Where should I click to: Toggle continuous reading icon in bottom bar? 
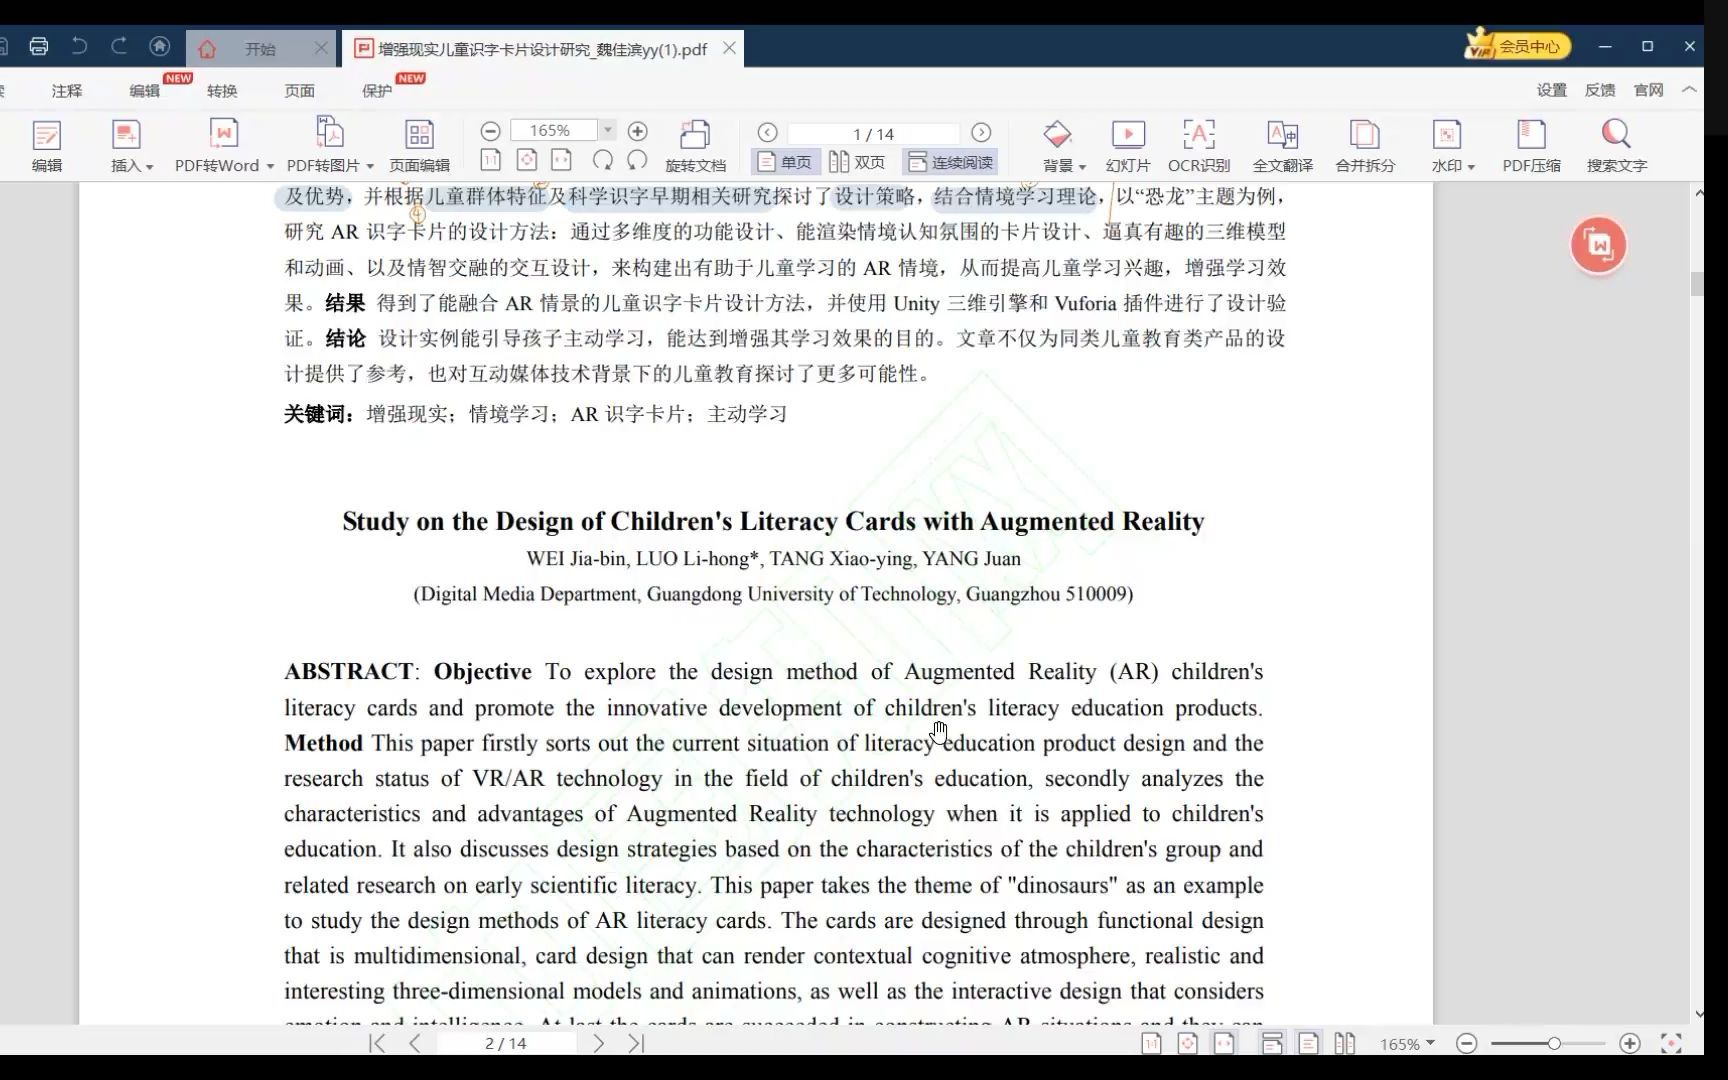(x=1272, y=1043)
